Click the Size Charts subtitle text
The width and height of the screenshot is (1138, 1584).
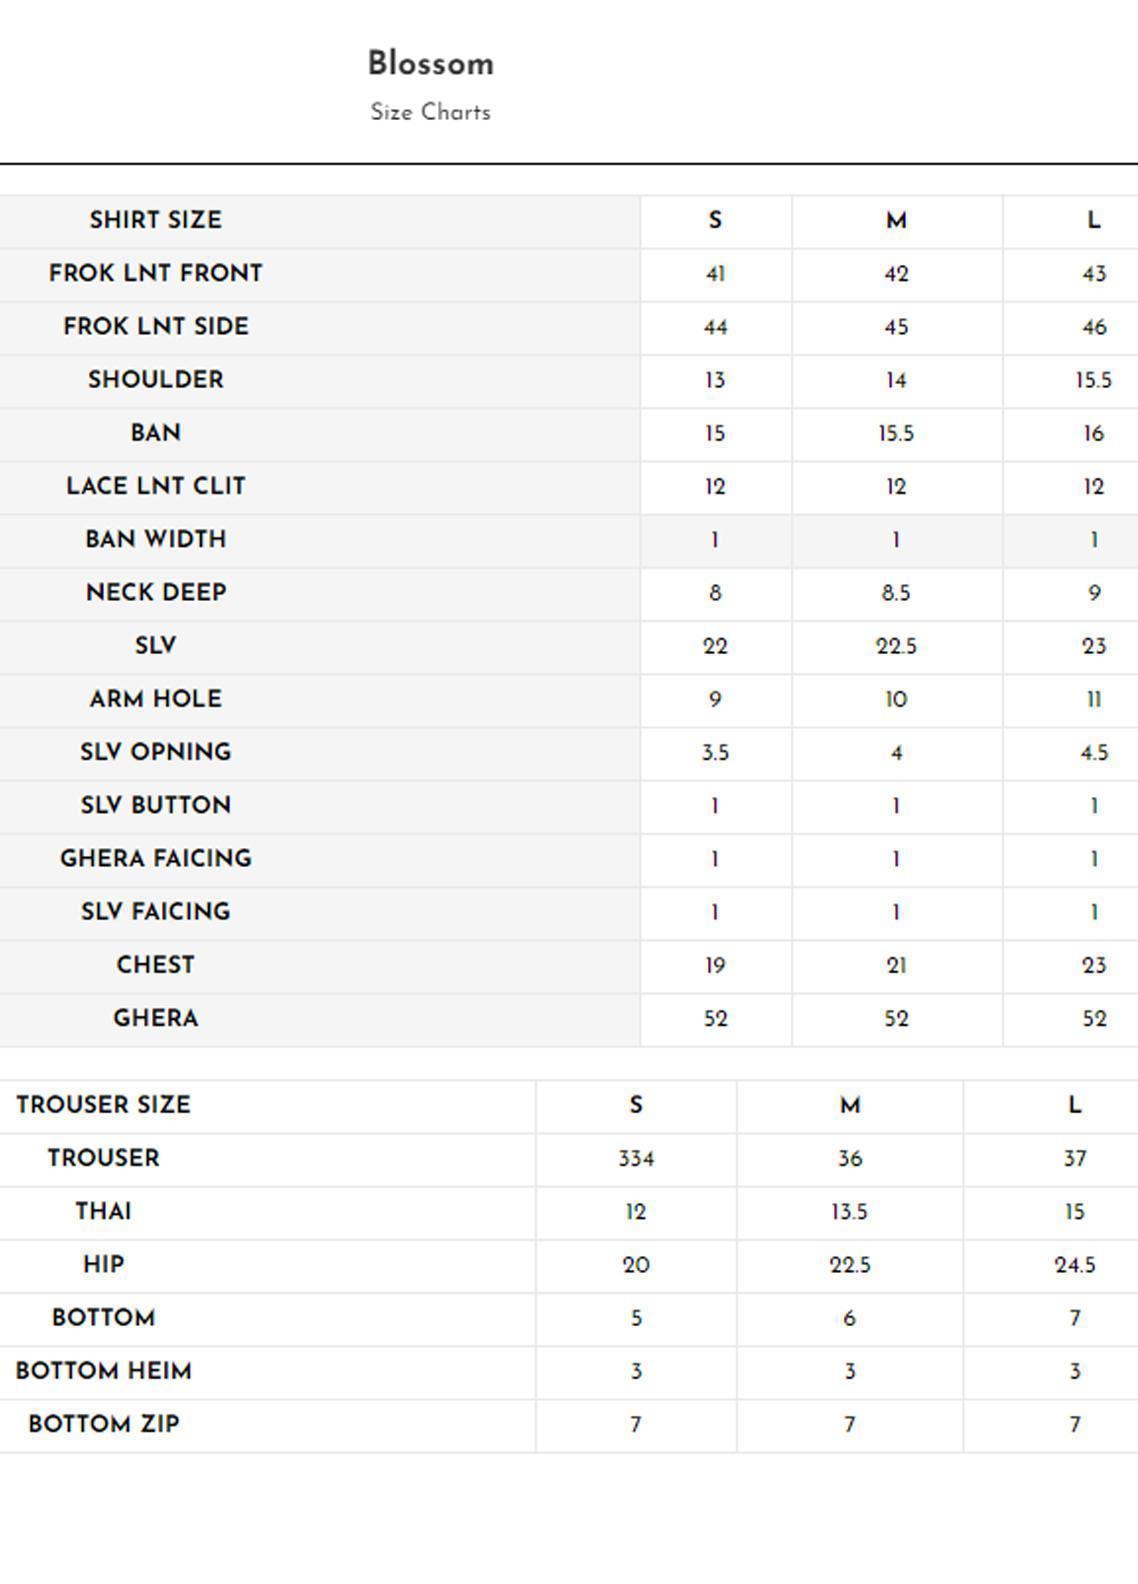coord(430,112)
